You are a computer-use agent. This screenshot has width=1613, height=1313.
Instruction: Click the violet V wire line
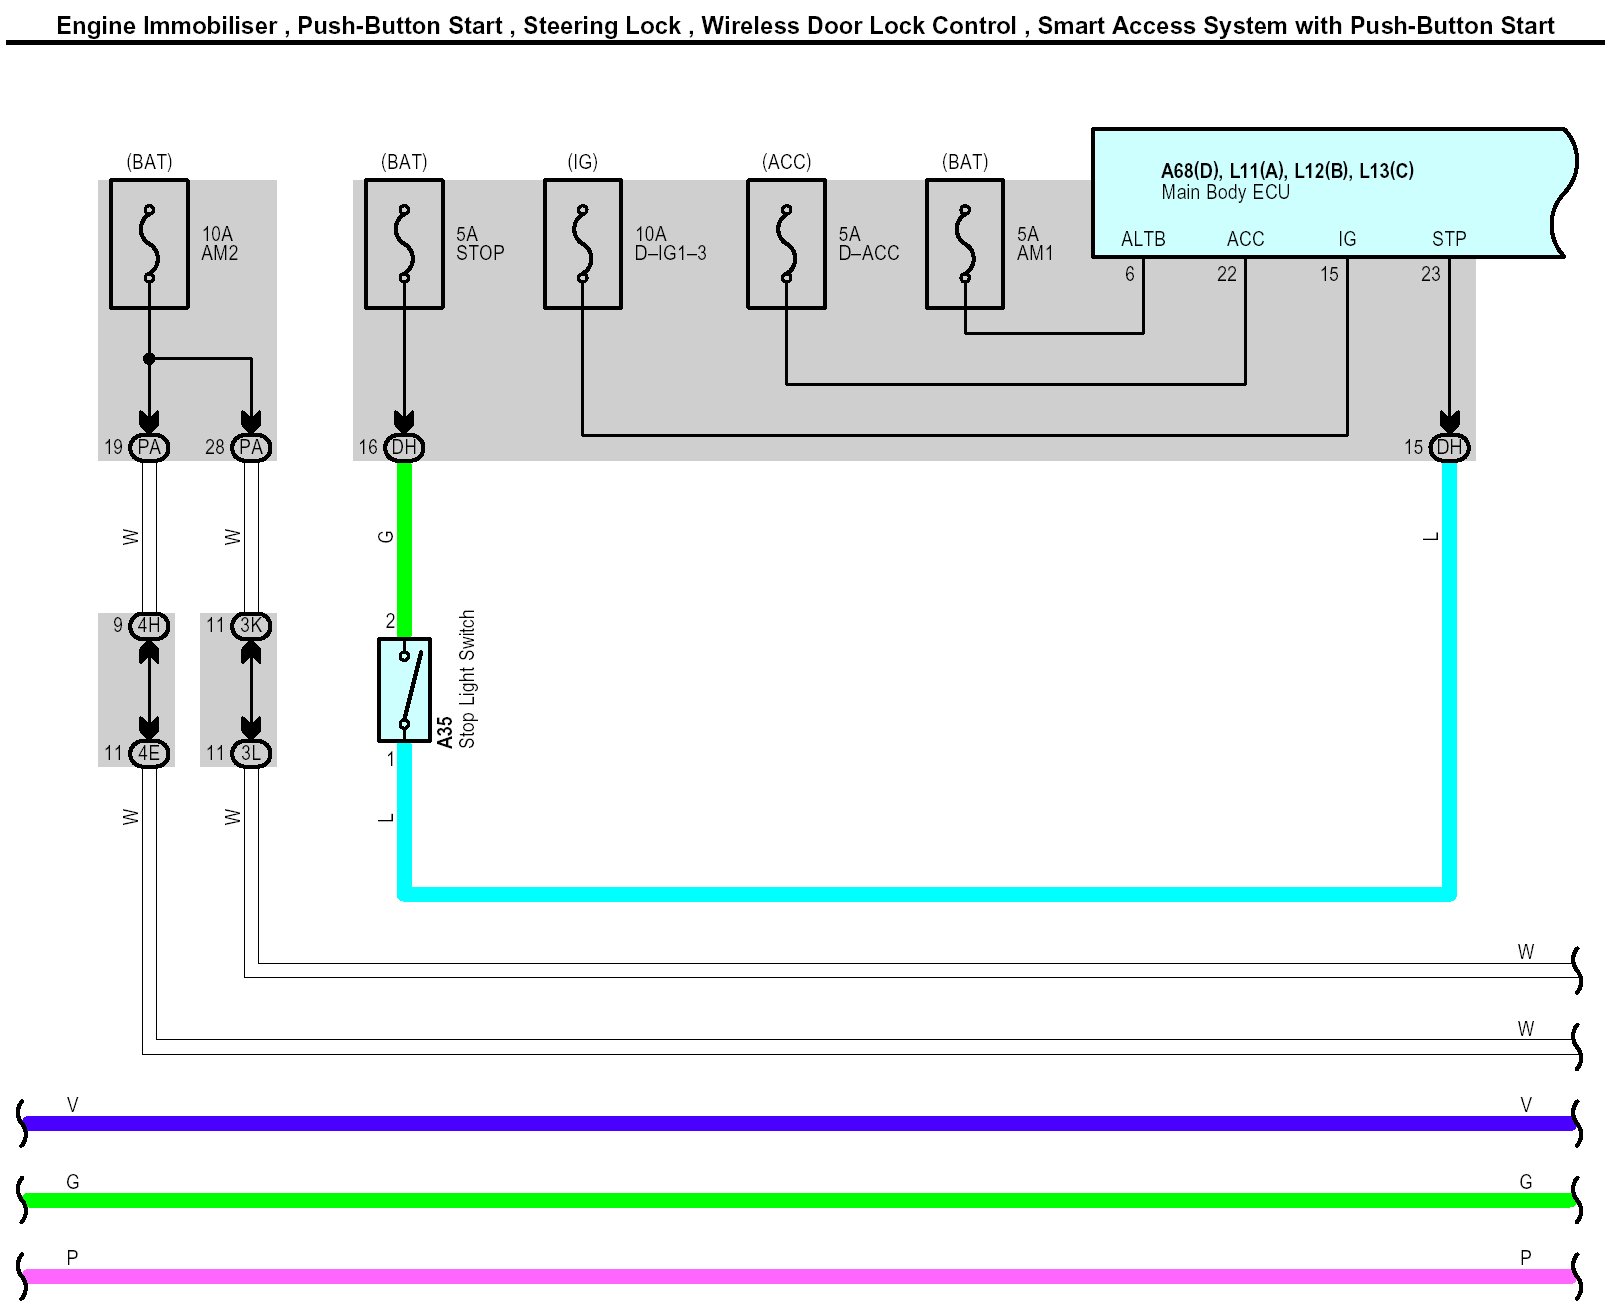coord(800,1123)
